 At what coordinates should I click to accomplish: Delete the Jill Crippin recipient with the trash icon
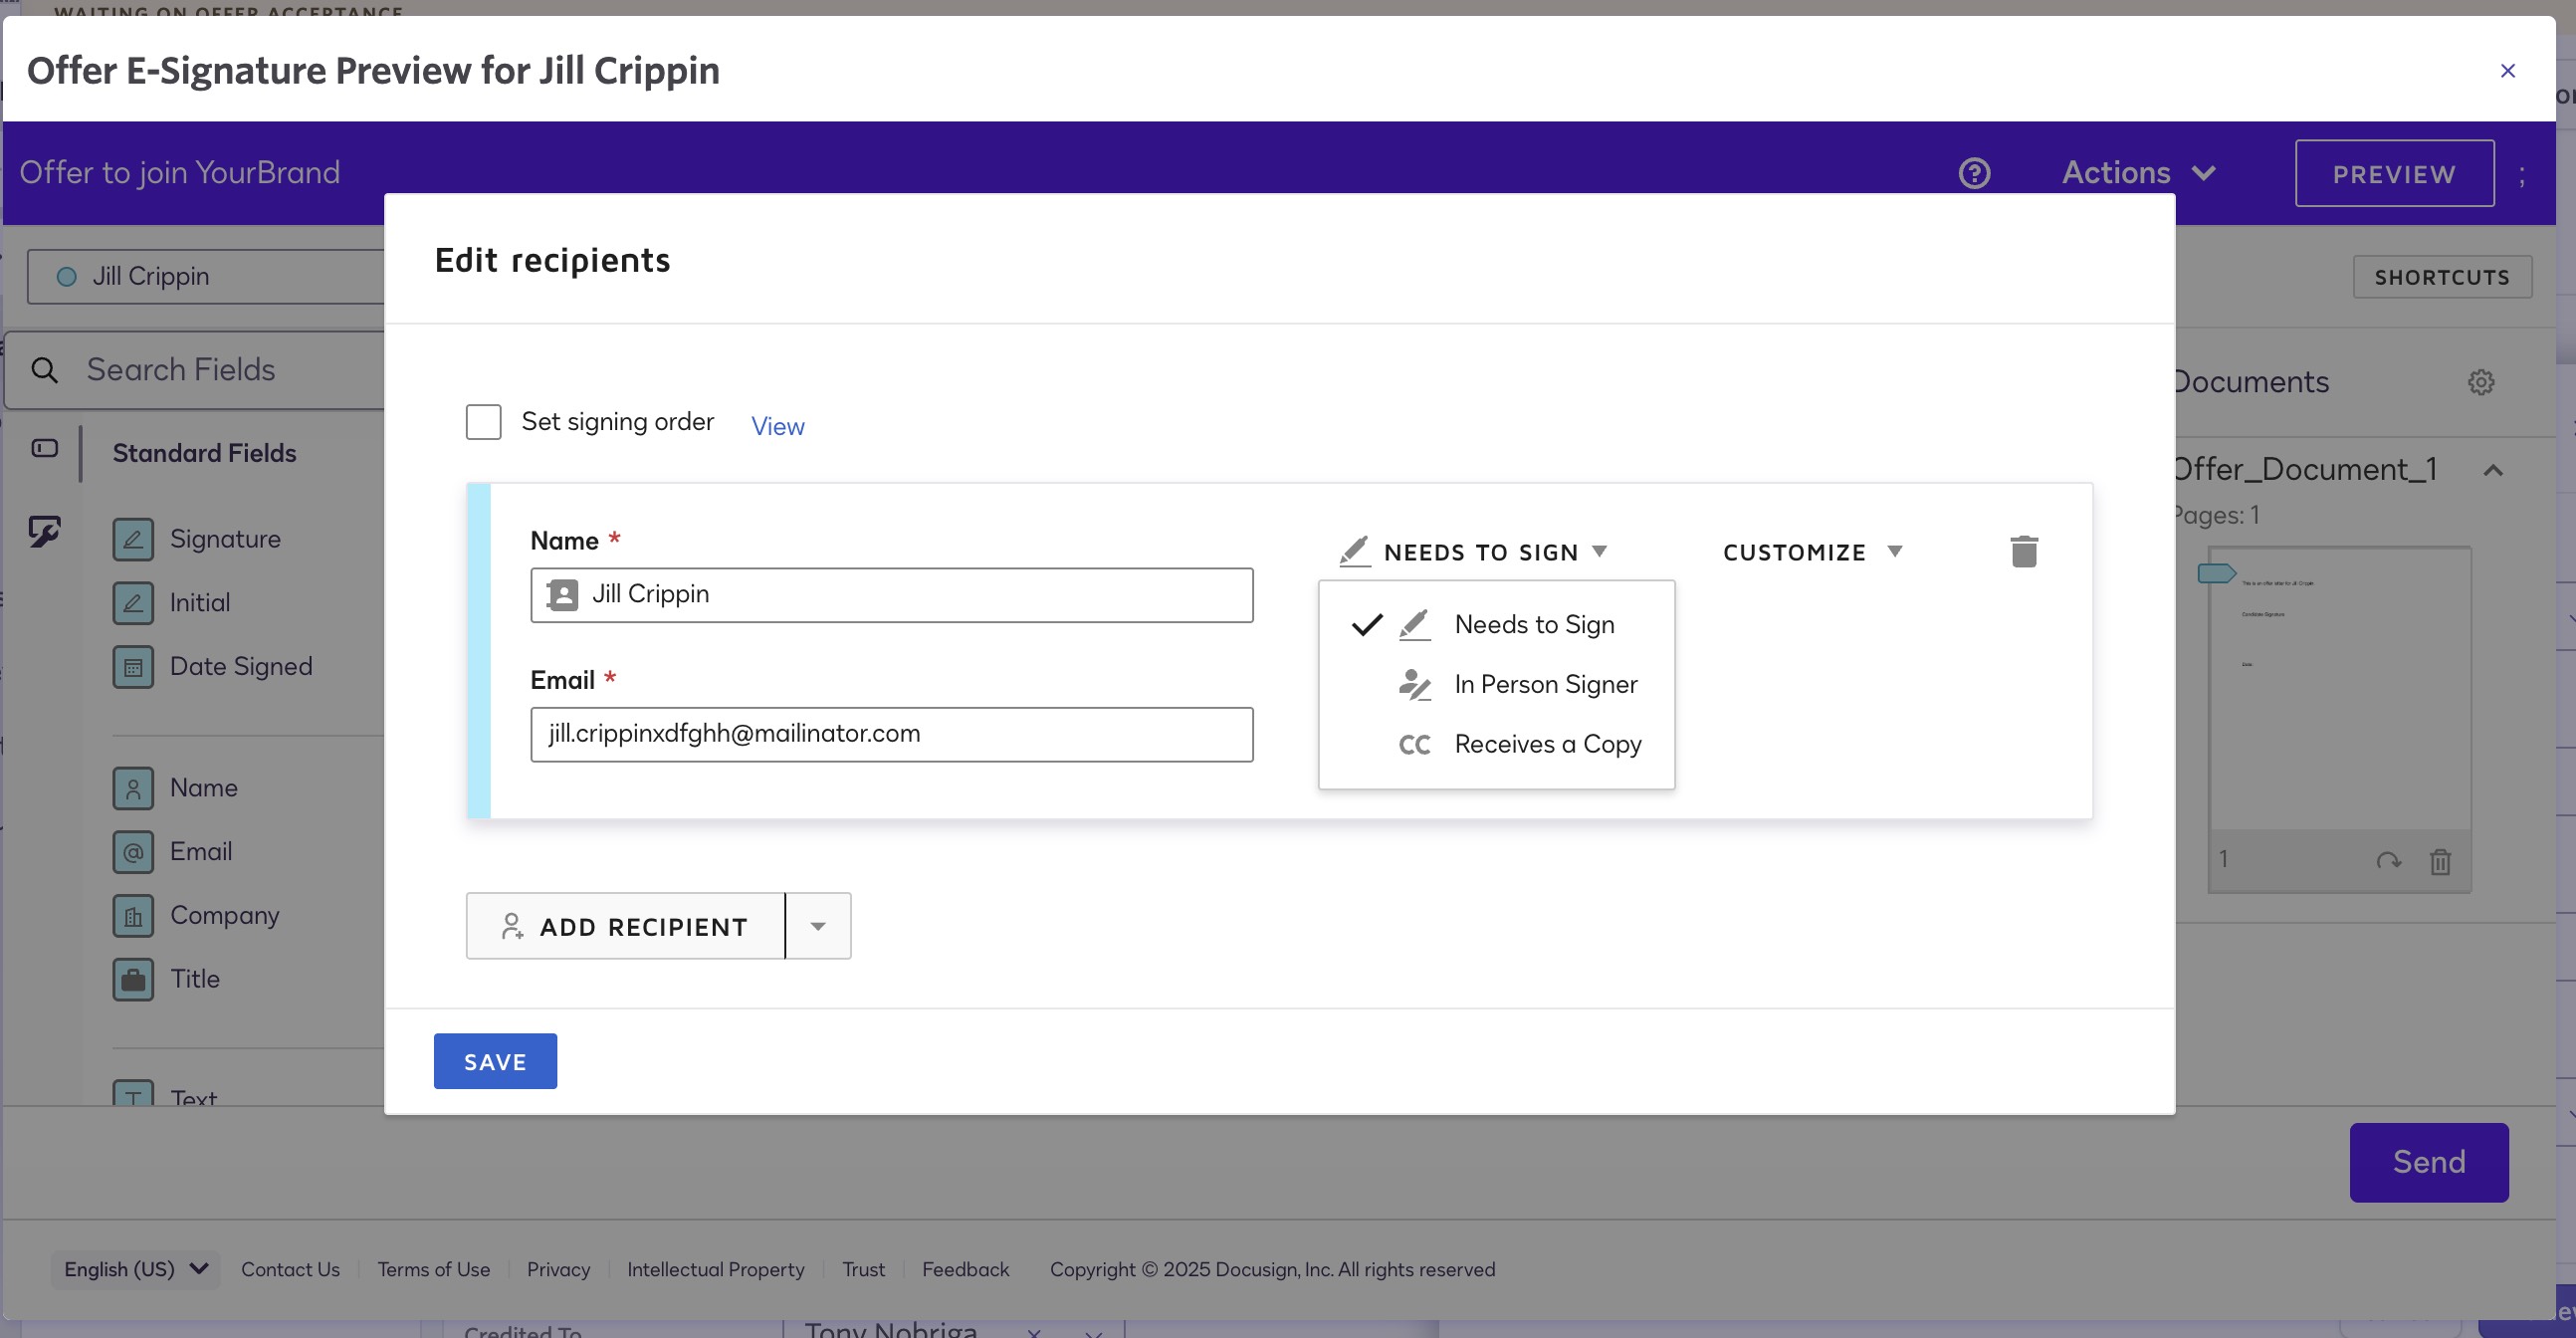(2023, 551)
